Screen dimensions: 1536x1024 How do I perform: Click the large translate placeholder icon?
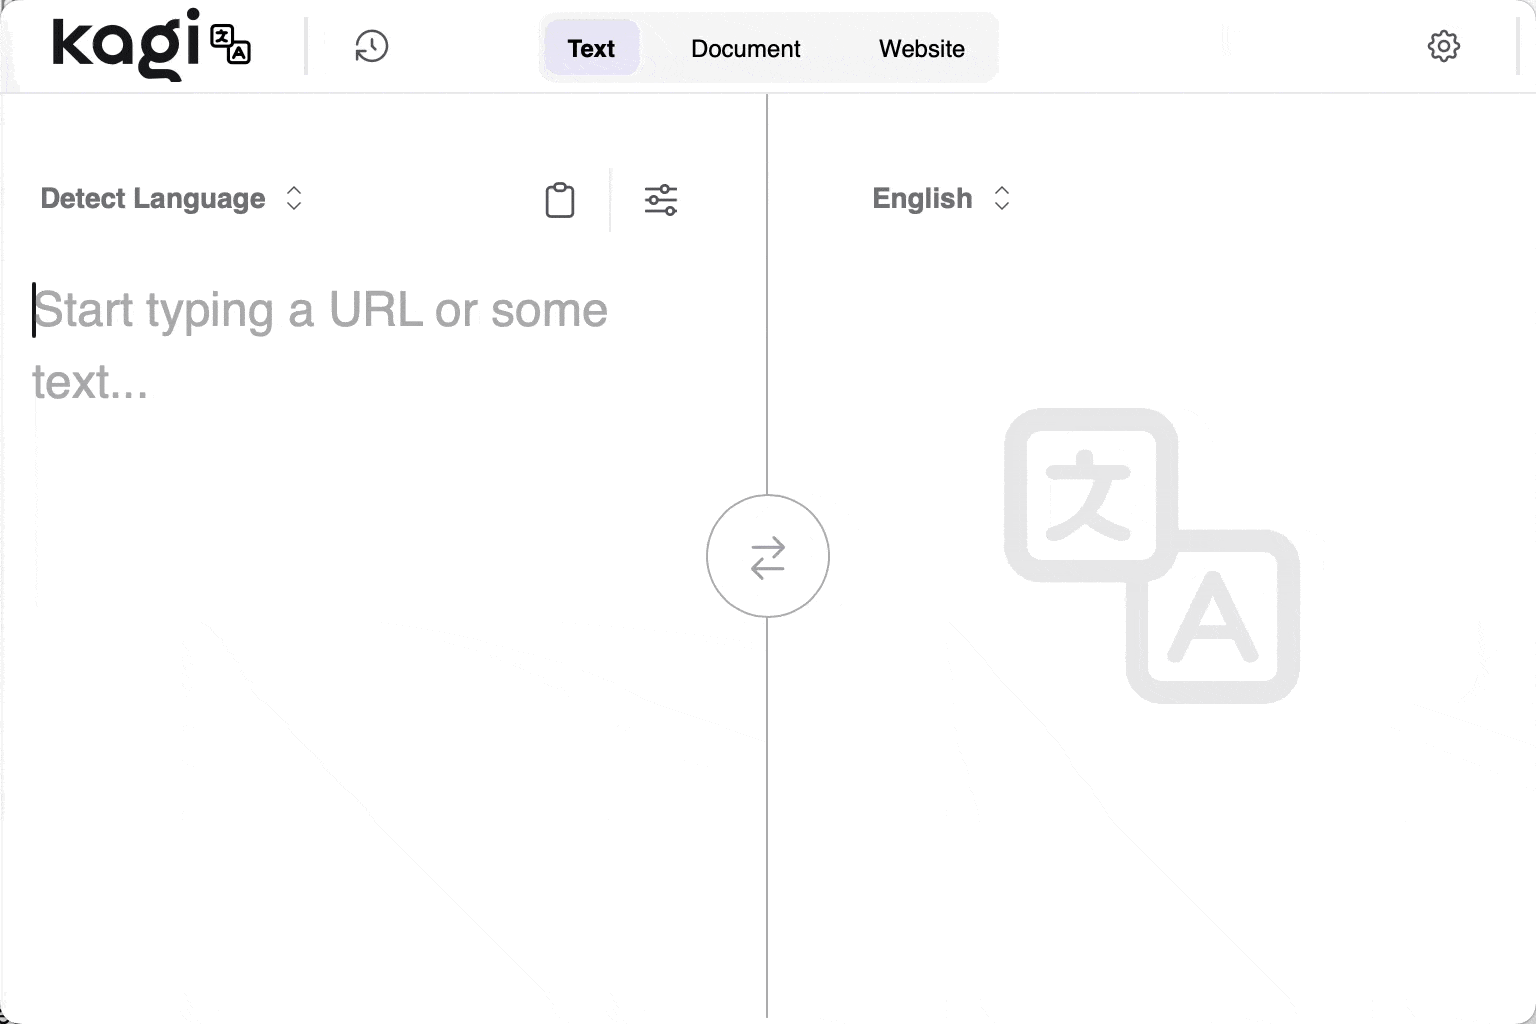click(1151, 555)
